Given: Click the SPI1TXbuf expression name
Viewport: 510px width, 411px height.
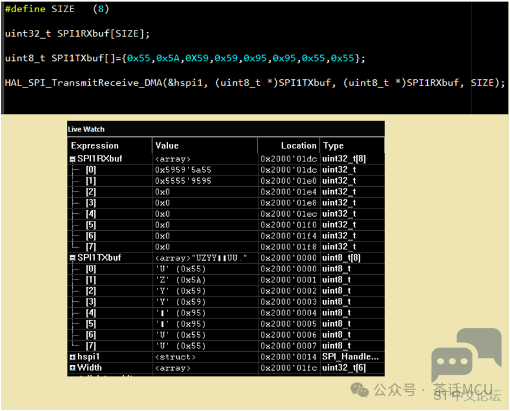Looking at the screenshot, I should click(99, 258).
